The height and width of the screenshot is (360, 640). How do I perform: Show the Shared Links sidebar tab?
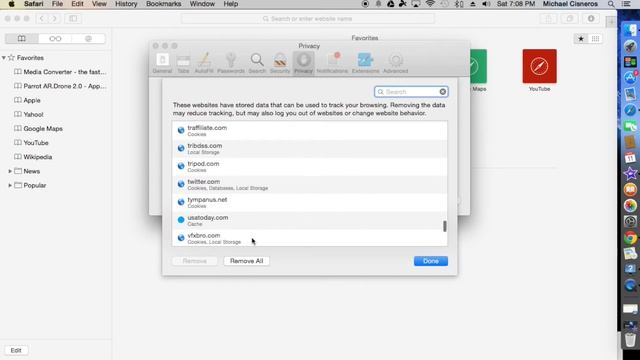pyautogui.click(x=88, y=38)
